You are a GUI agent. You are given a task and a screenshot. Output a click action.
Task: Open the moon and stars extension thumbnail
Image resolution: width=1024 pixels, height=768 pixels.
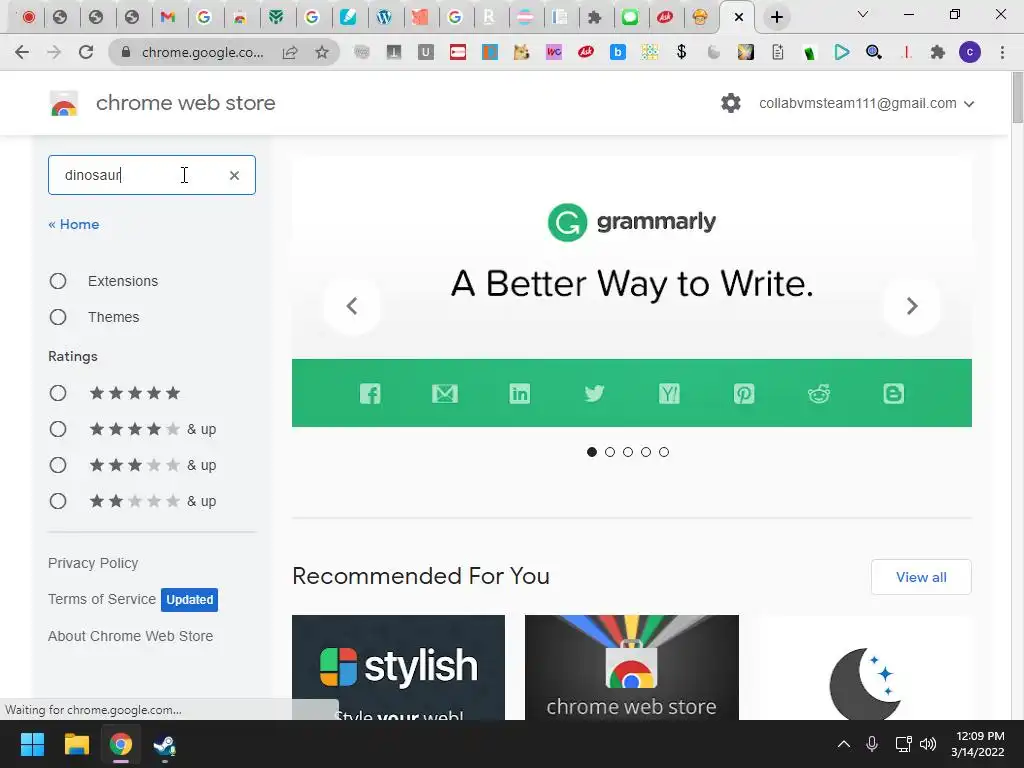point(865,667)
